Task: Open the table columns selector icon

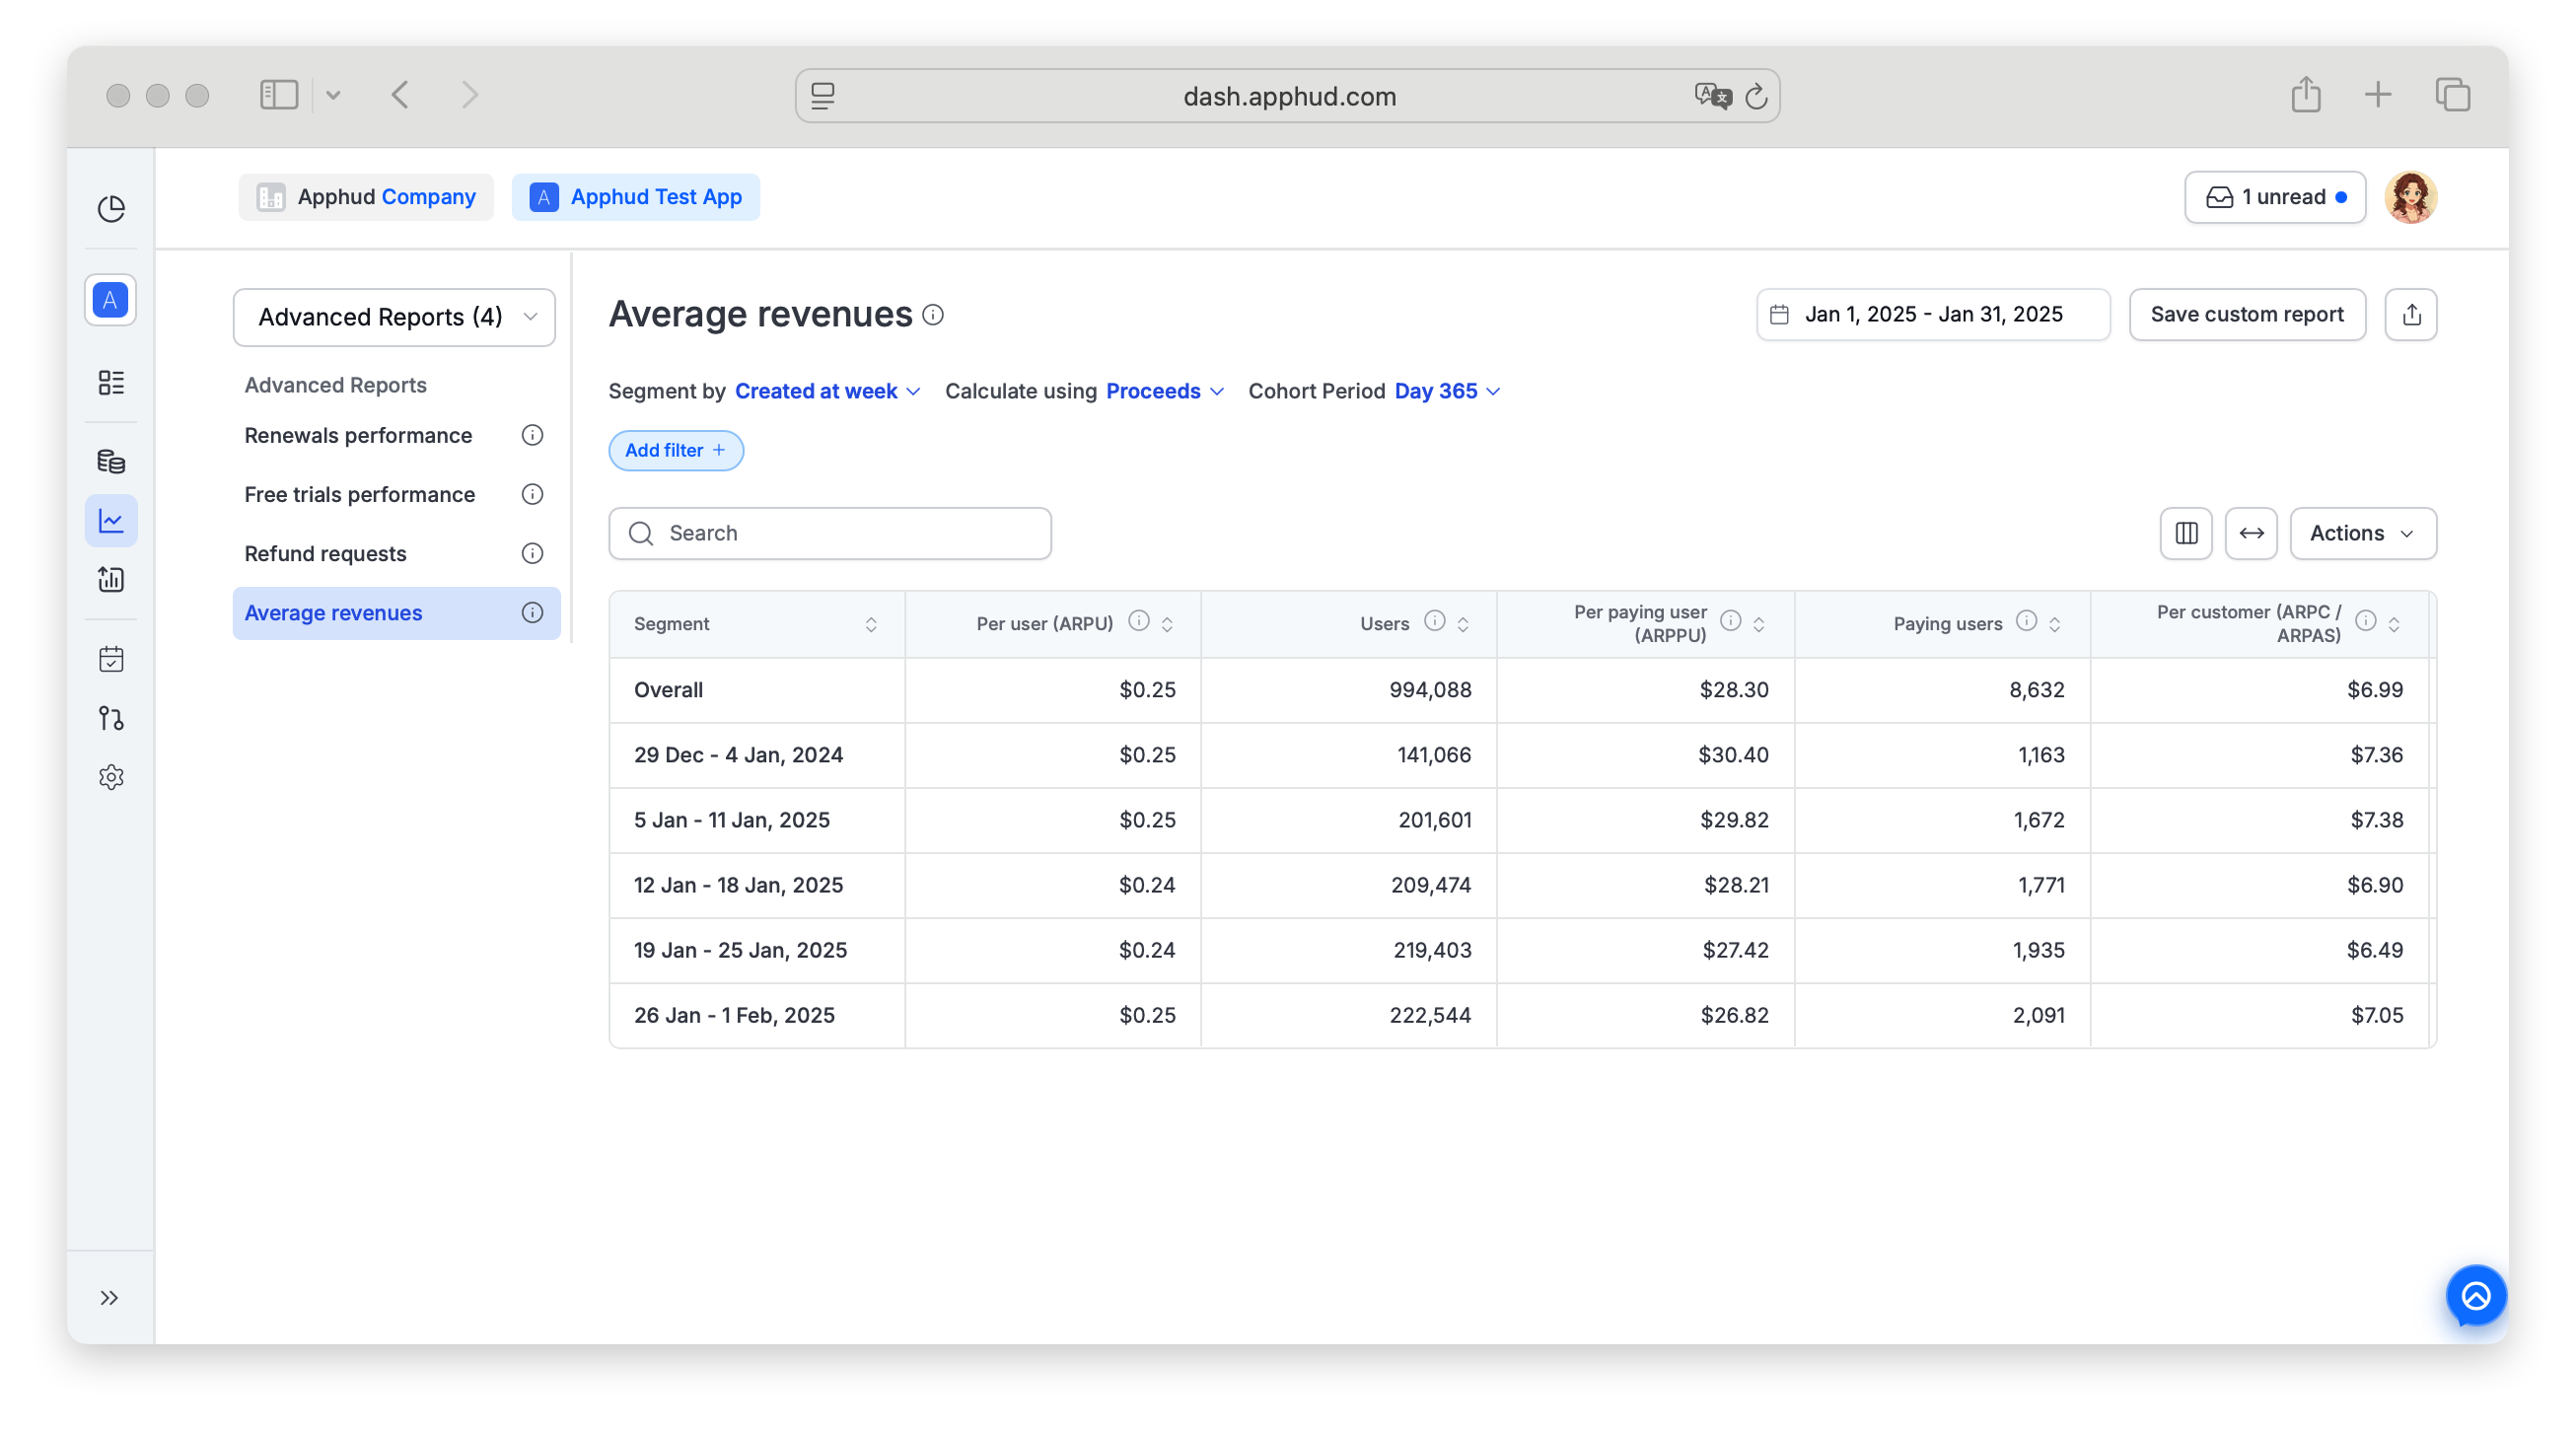Action: [x=2186, y=533]
